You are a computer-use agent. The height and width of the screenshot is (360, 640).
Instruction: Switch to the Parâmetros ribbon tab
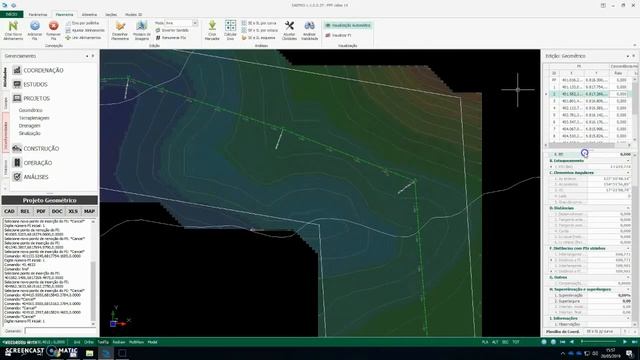(x=38, y=14)
